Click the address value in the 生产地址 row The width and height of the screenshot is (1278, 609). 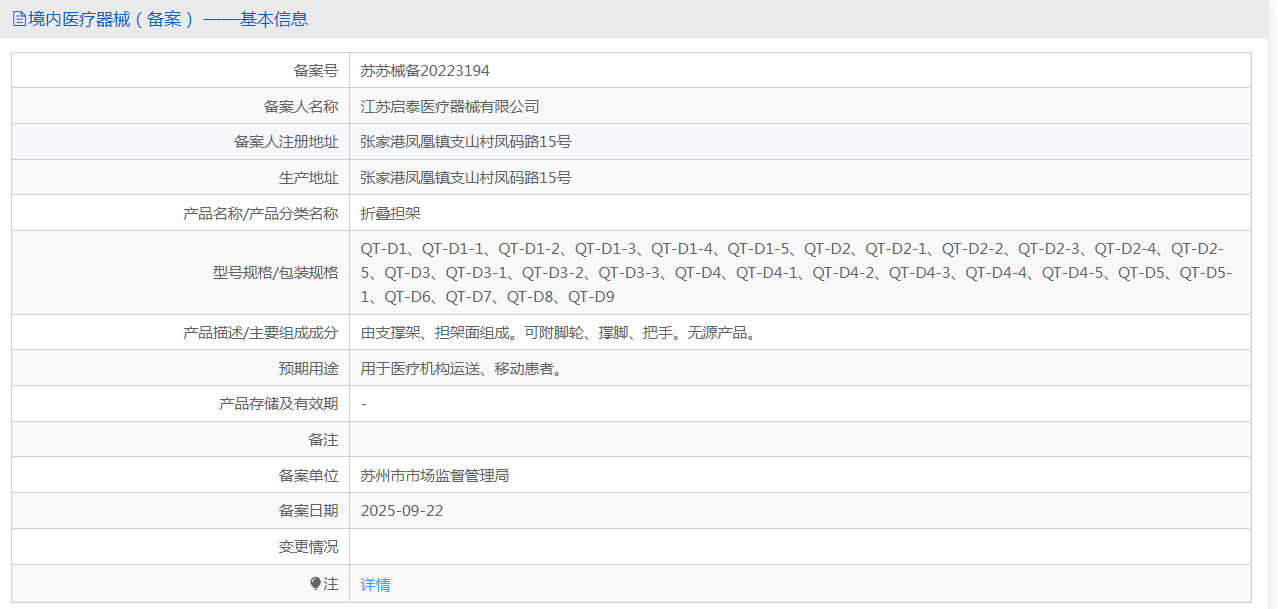(466, 178)
